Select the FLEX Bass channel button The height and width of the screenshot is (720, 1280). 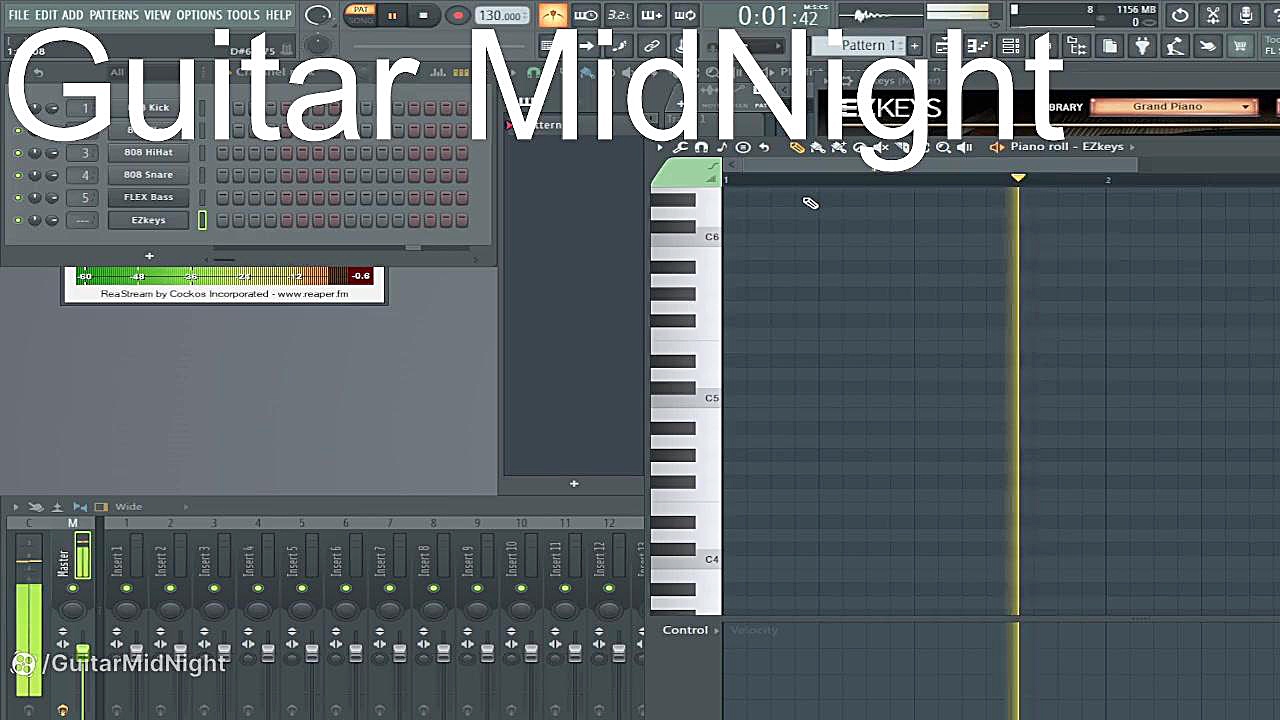(148, 197)
